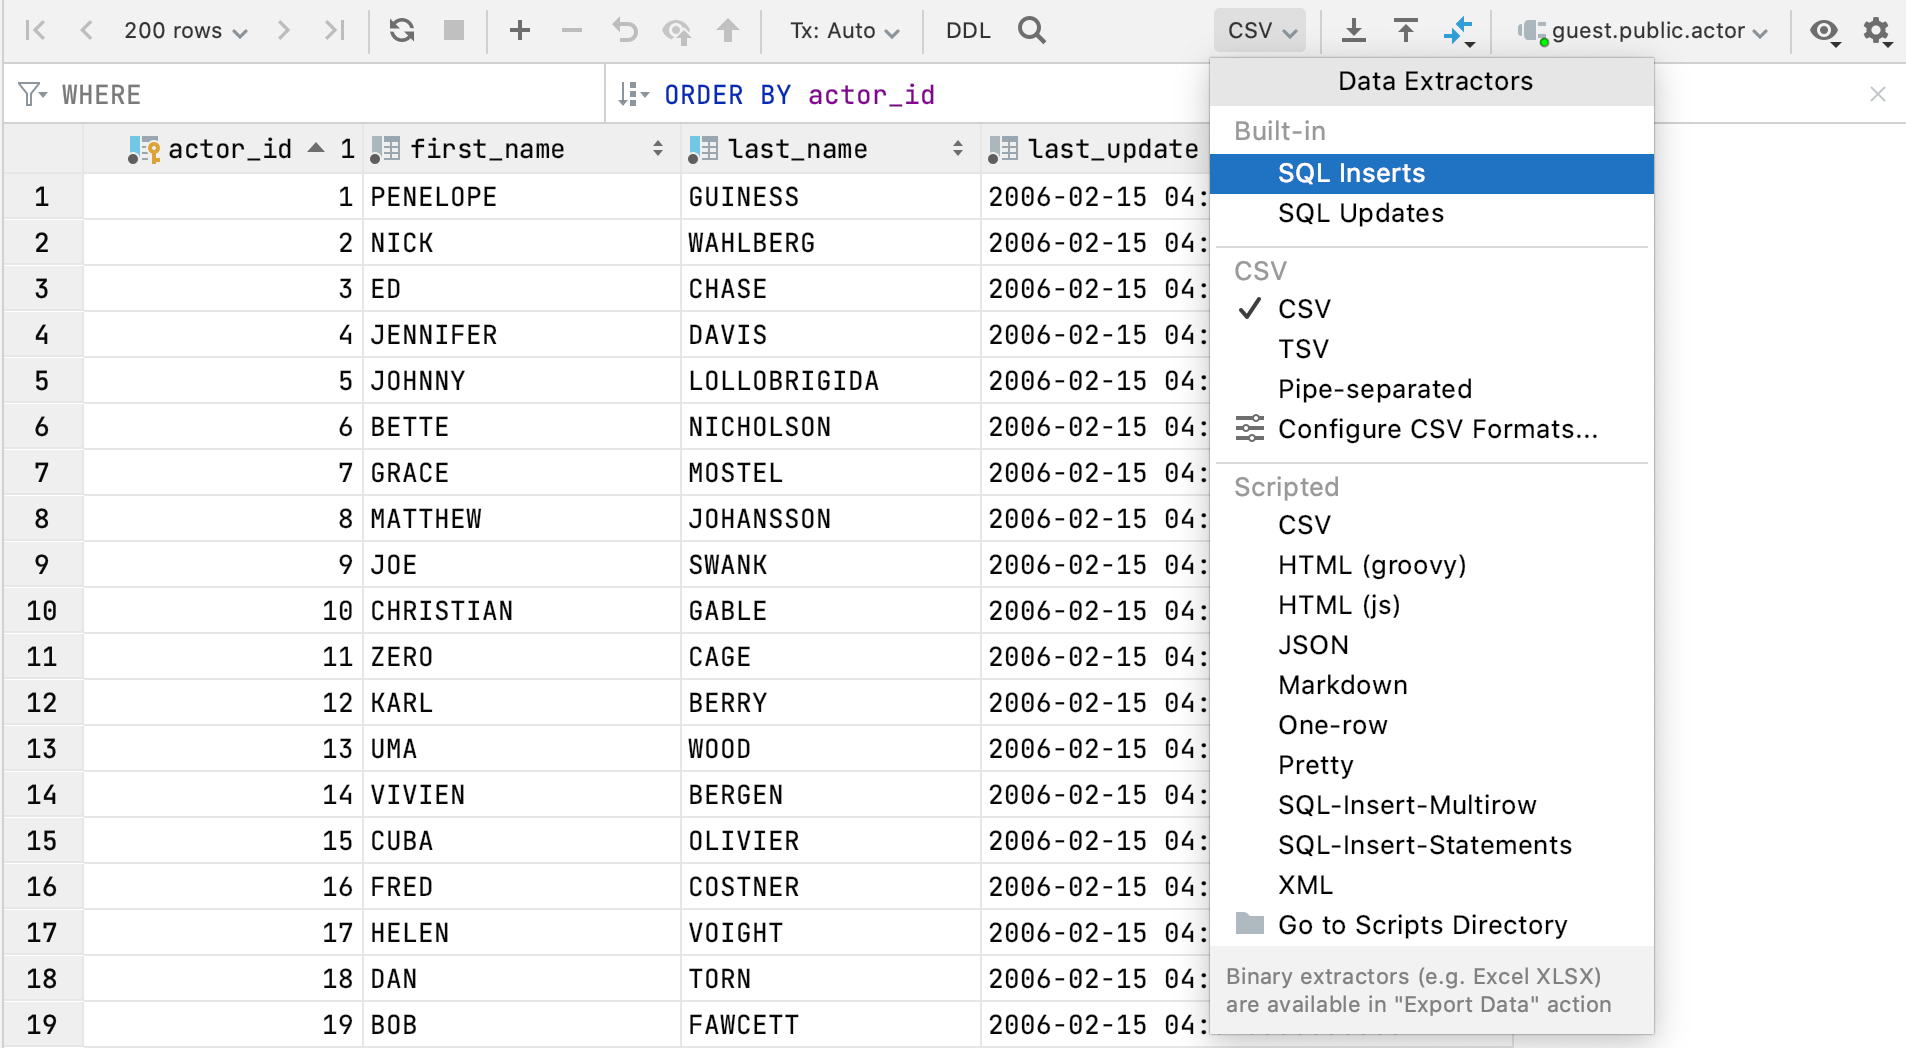Close the WHERE filter bar with the X
Viewport: 1906px width, 1048px height.
(x=1878, y=93)
